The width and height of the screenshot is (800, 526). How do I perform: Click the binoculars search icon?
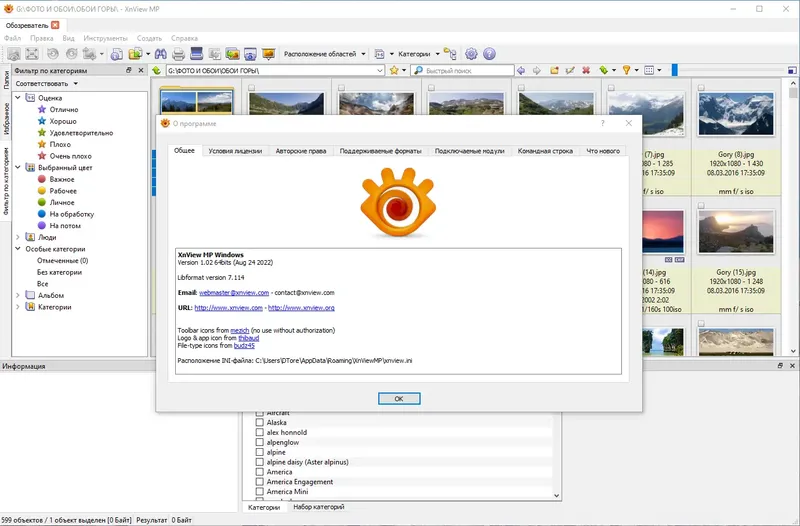pyautogui.click(x=161, y=54)
